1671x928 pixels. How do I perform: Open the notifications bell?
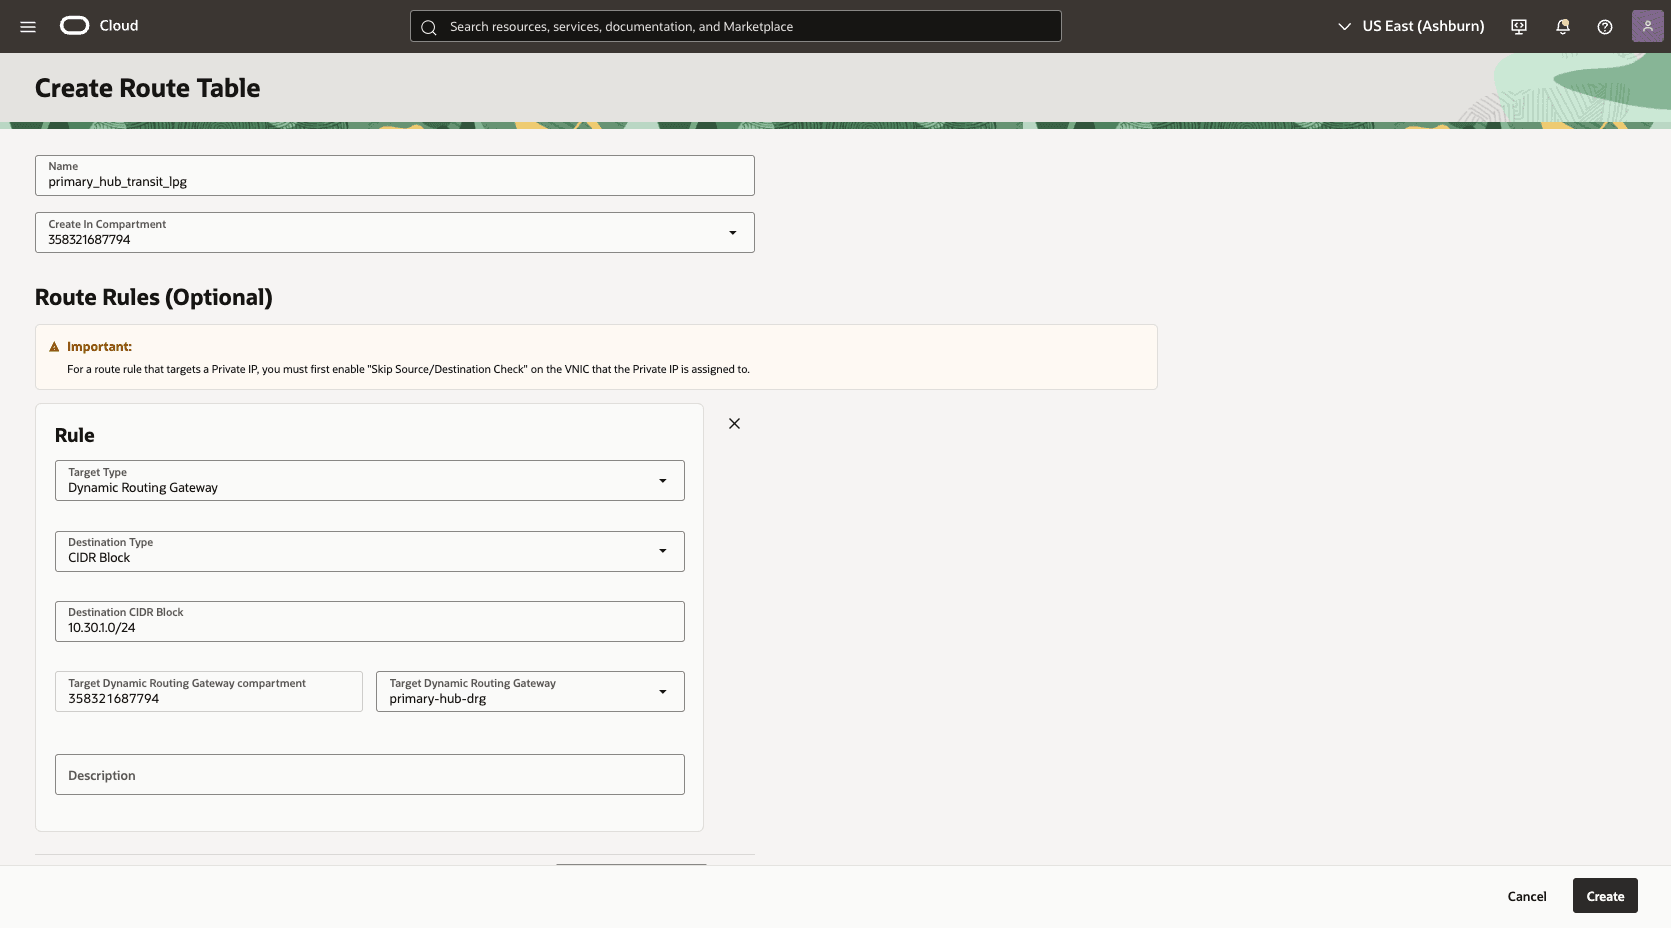click(1562, 26)
